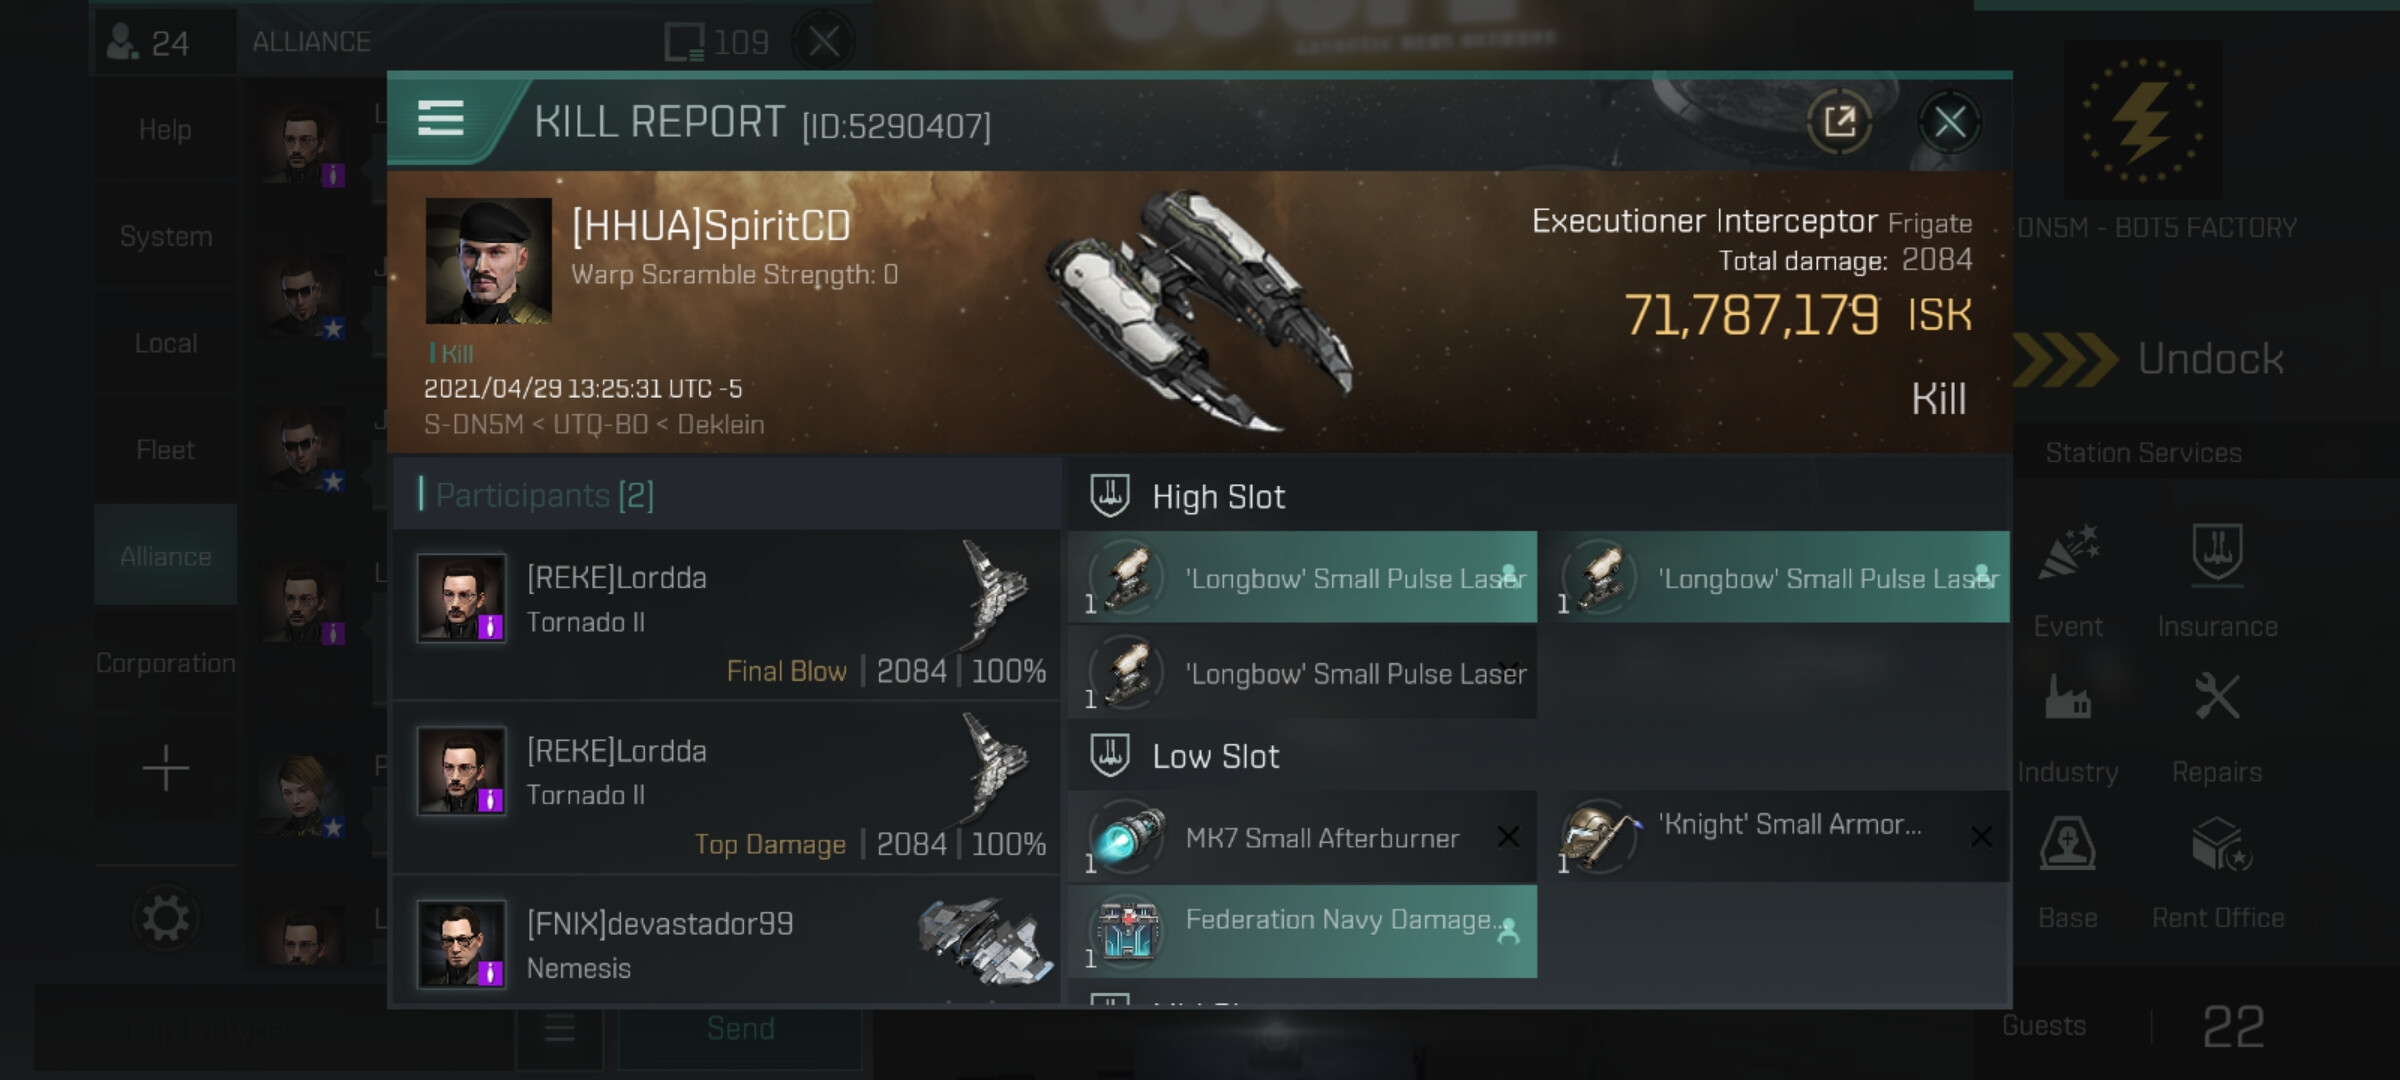
Task: Open the kill report hamburger menu
Action: [440, 118]
